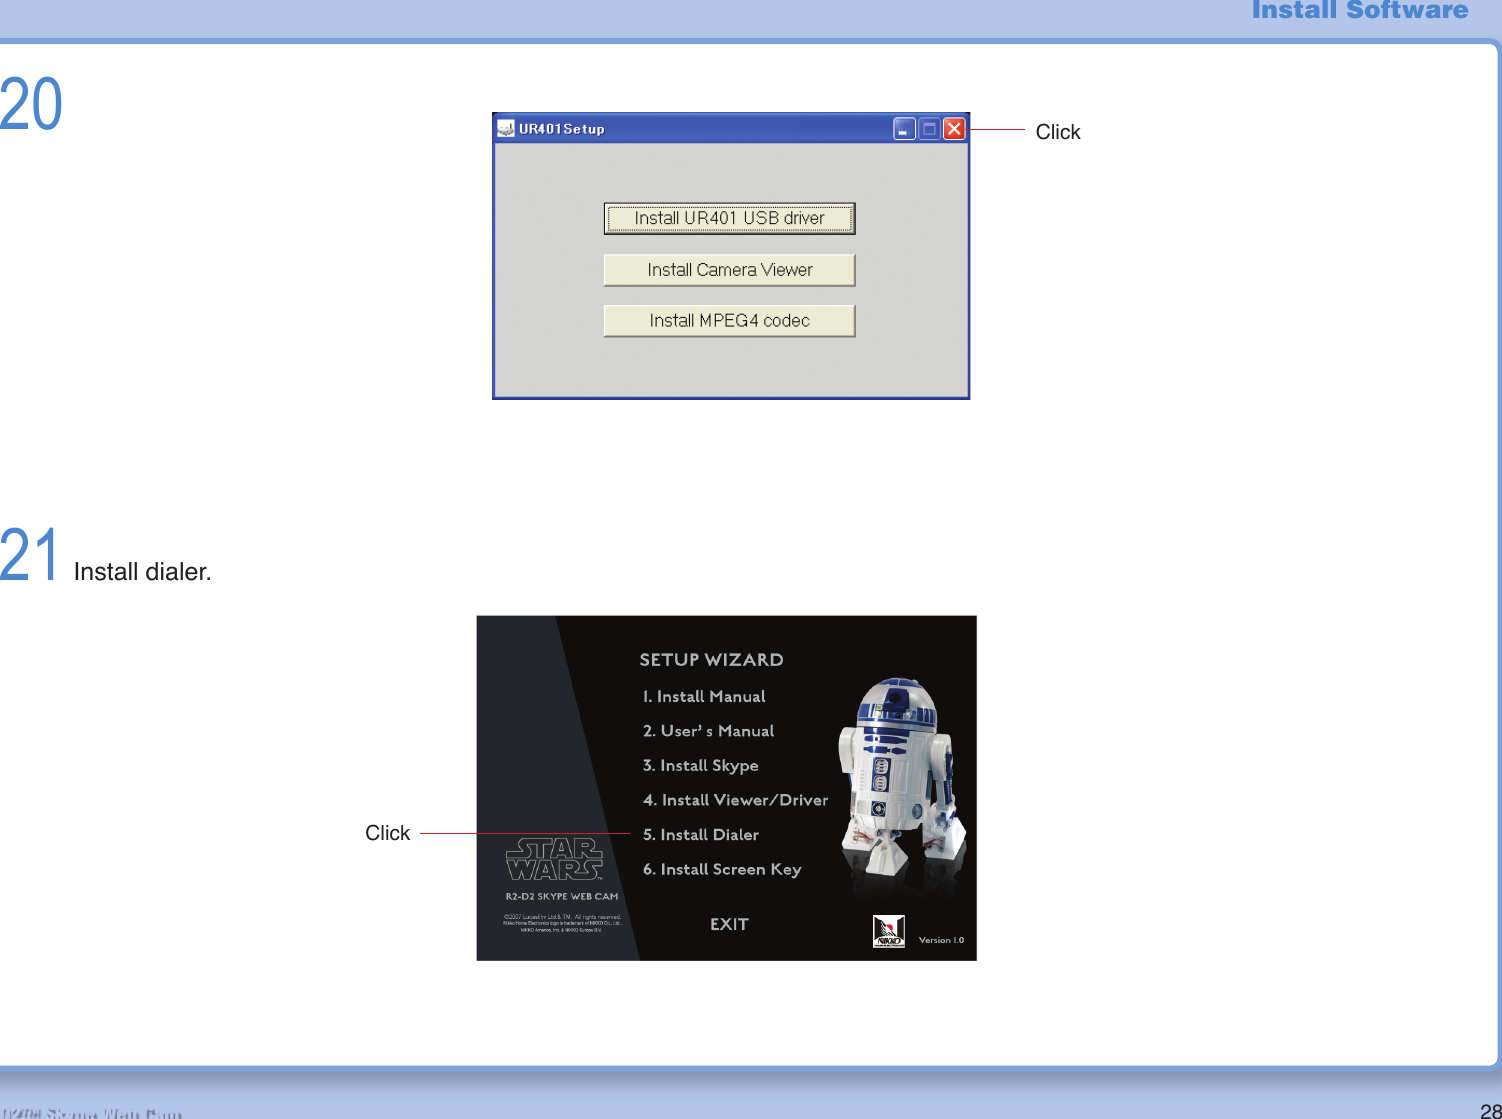Screen dimensions: 1502x1119
Task: Click the UR401Setup maximize button
Action: [x=929, y=129]
